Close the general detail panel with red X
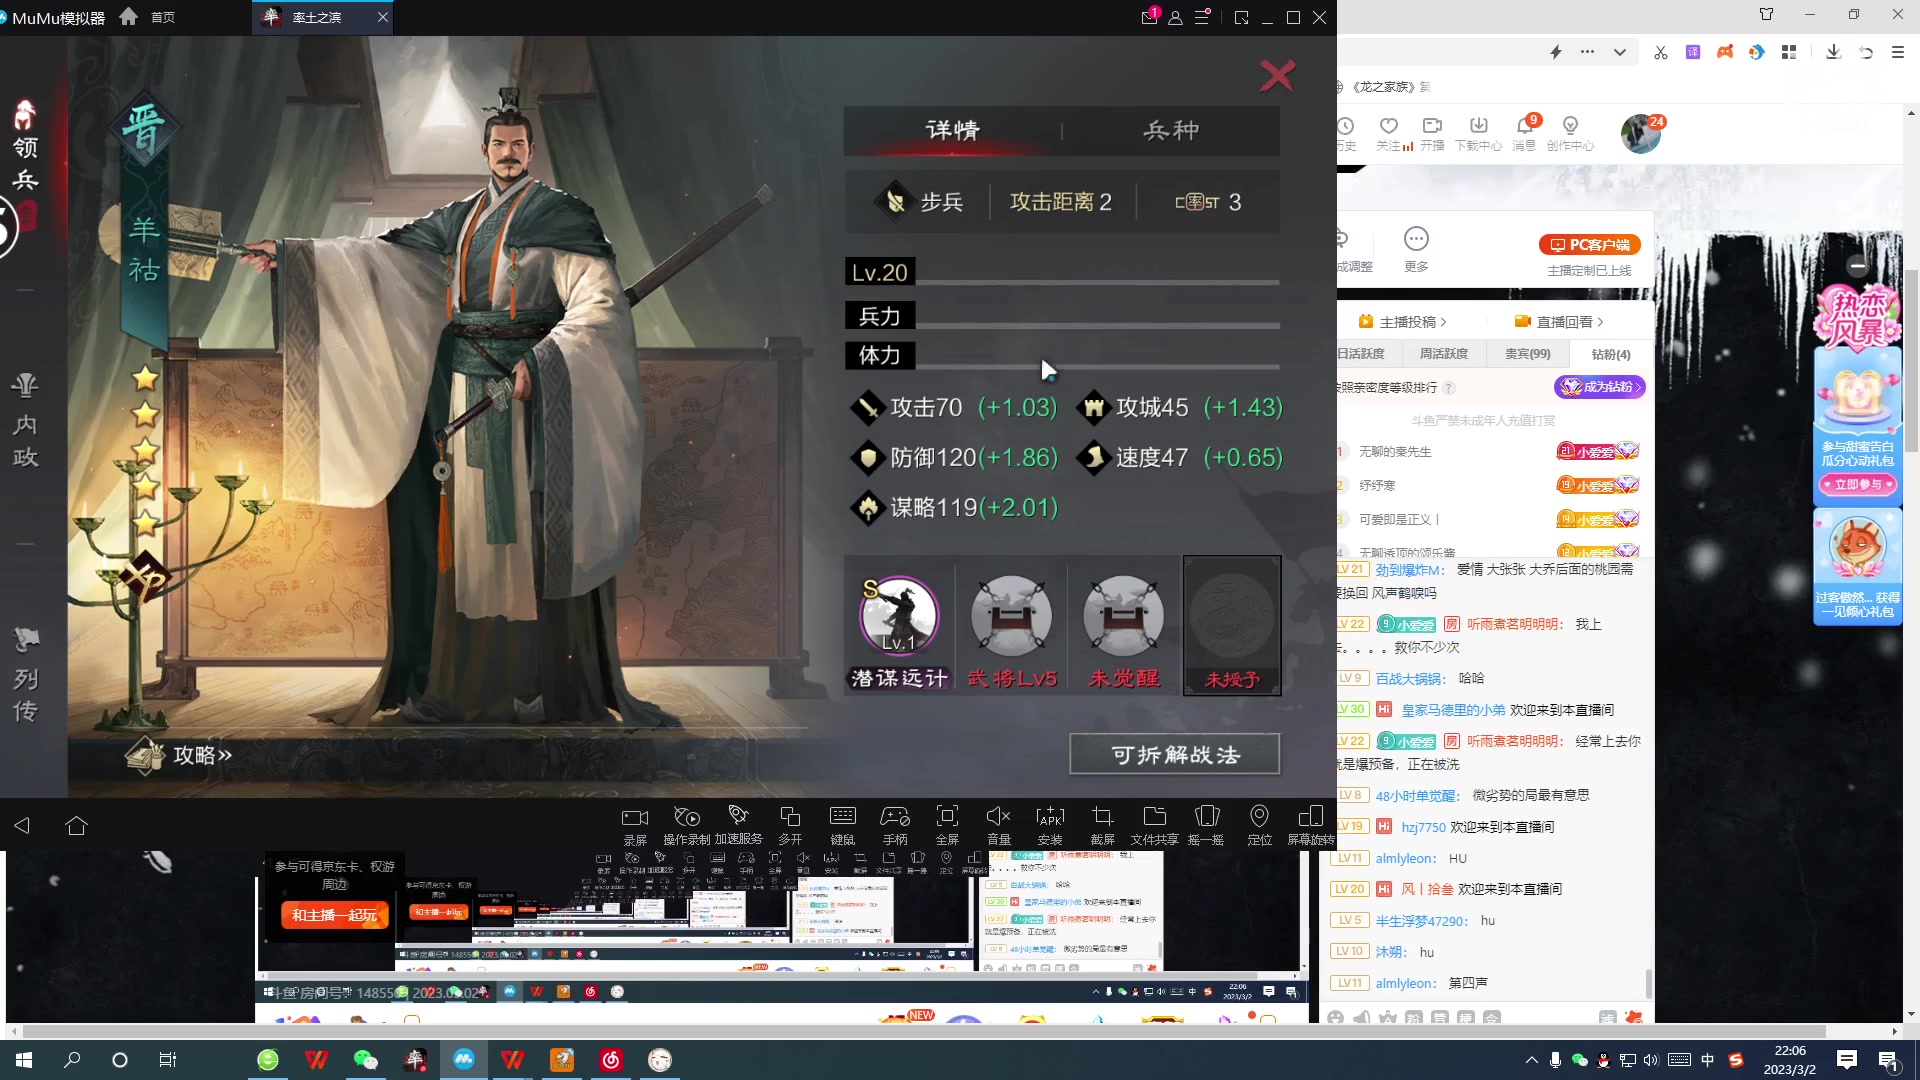This screenshot has height=1080, width=1920. (1277, 76)
